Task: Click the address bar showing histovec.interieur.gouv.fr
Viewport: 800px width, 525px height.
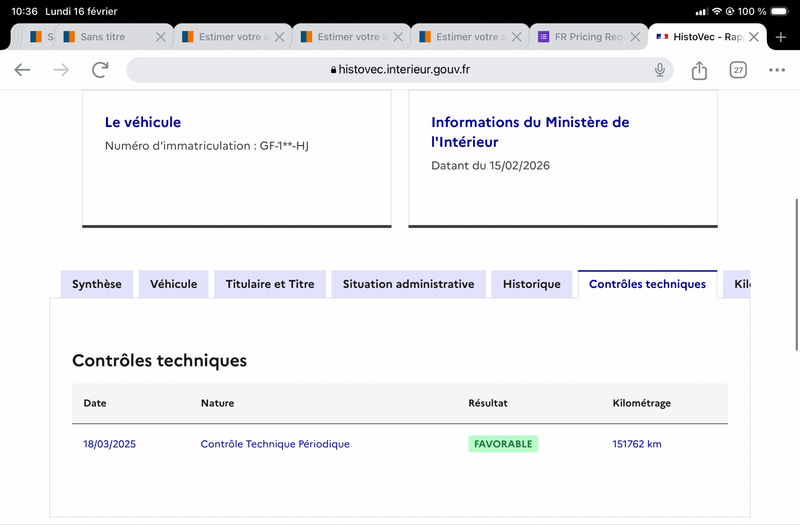Action: [x=400, y=70]
